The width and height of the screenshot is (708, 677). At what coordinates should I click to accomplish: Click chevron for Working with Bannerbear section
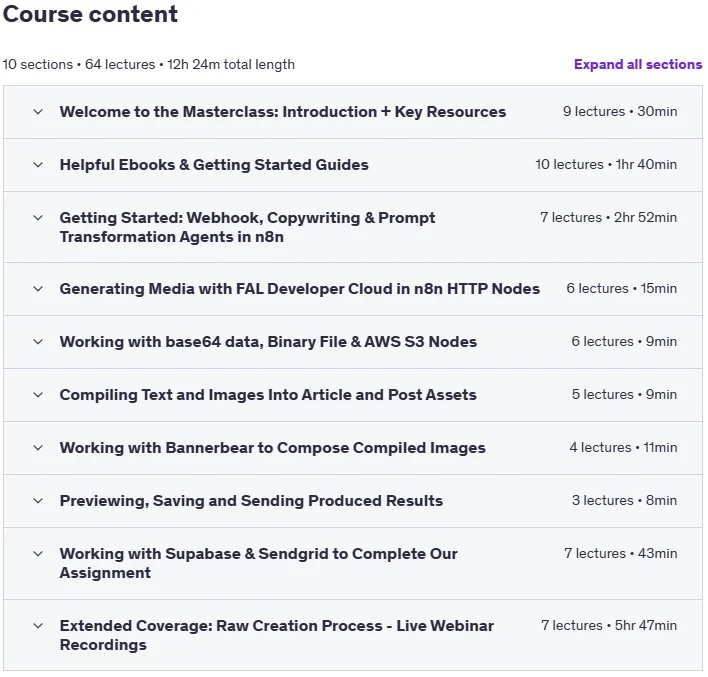(x=38, y=448)
